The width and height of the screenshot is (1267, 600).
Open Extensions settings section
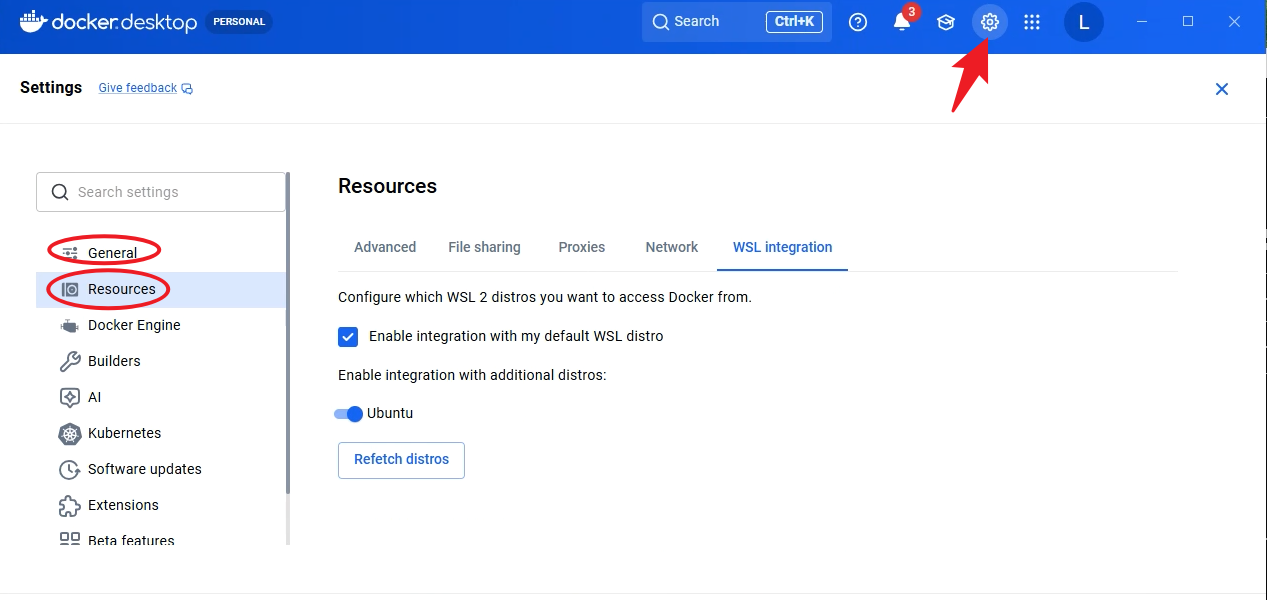pos(161,505)
